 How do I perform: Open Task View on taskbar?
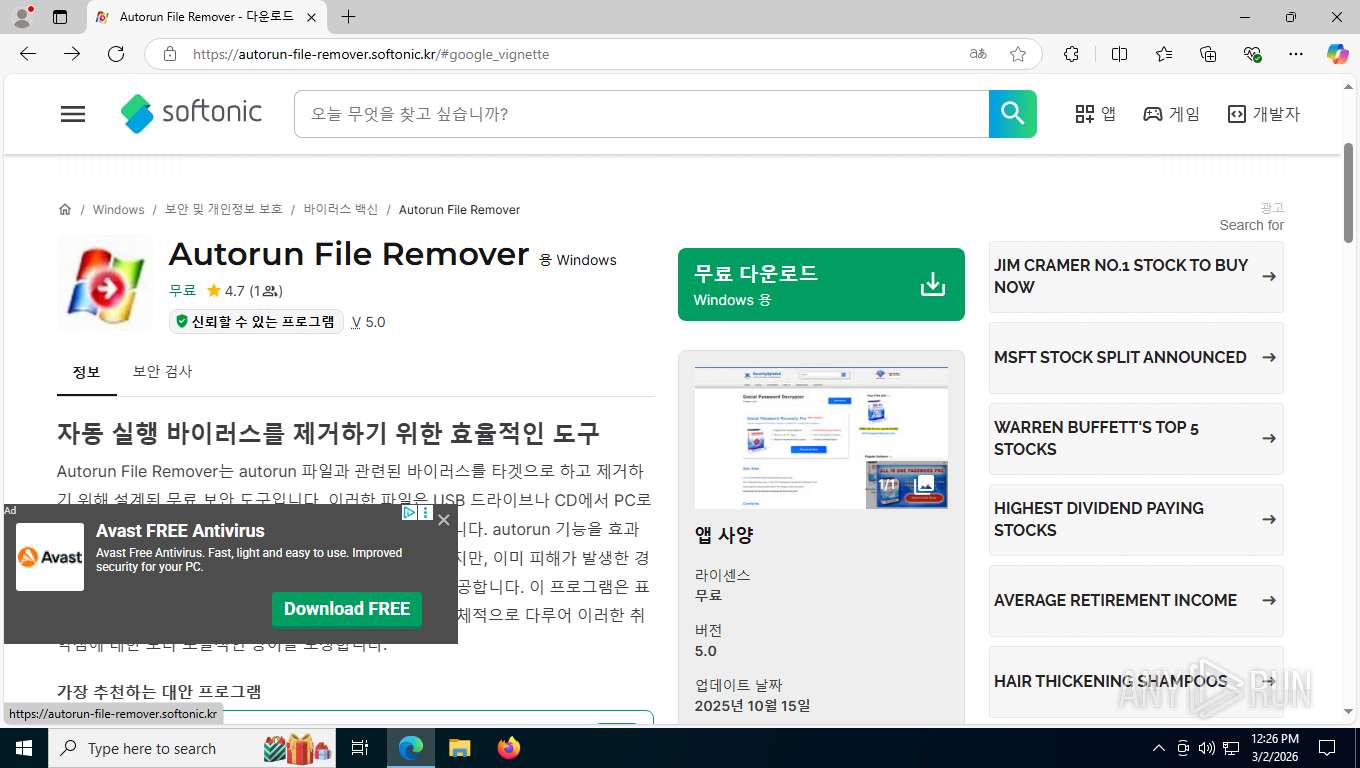coord(361,748)
